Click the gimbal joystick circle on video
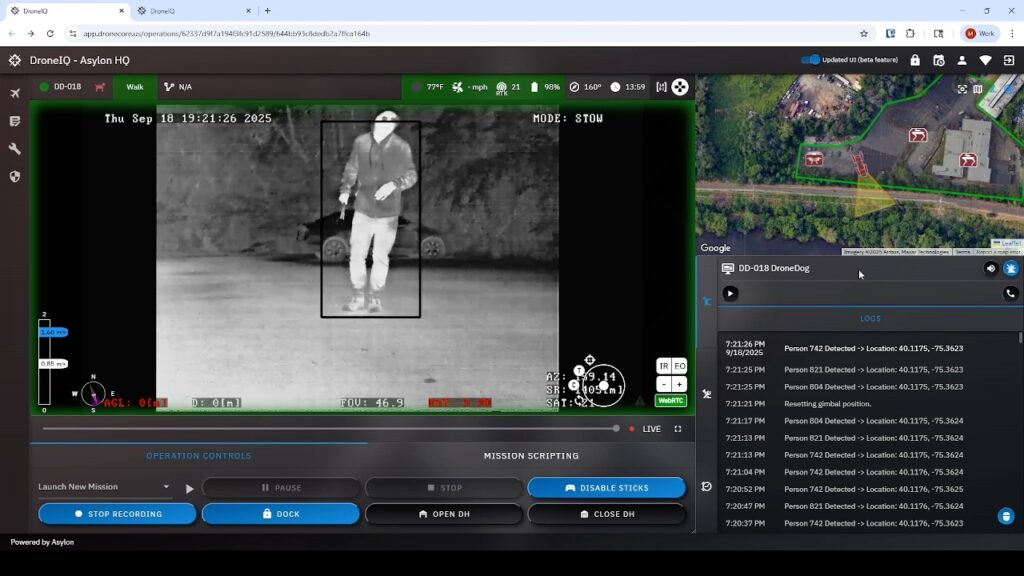Image resolution: width=1024 pixels, height=576 pixels. [603, 386]
